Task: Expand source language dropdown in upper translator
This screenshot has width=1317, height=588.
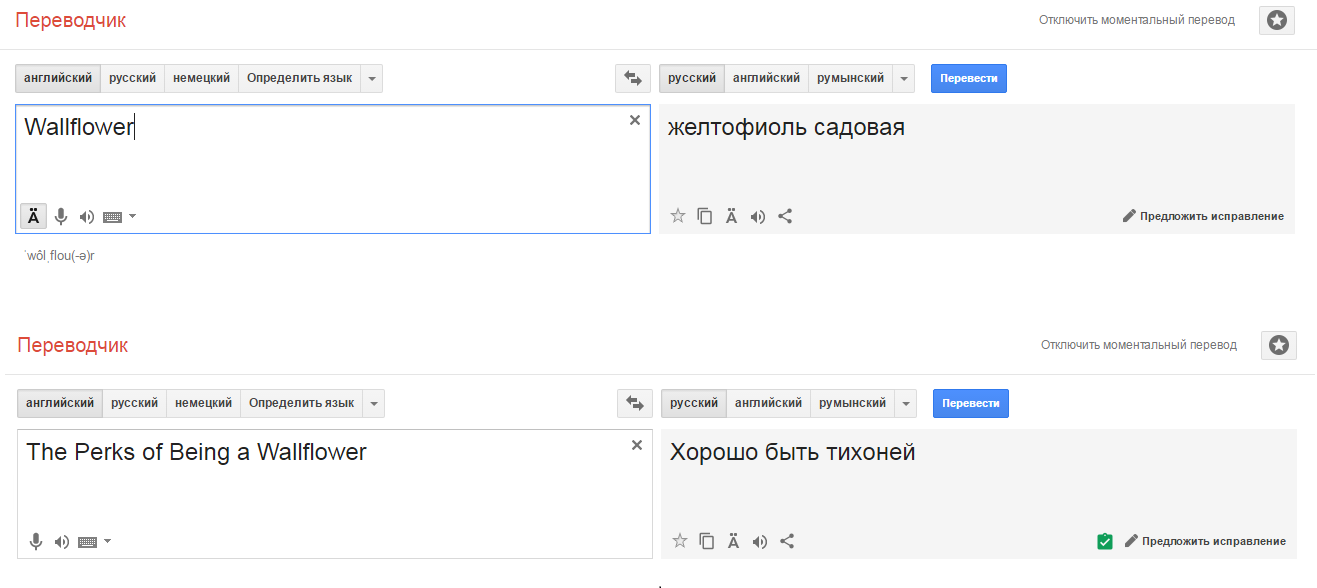Action: [x=372, y=78]
